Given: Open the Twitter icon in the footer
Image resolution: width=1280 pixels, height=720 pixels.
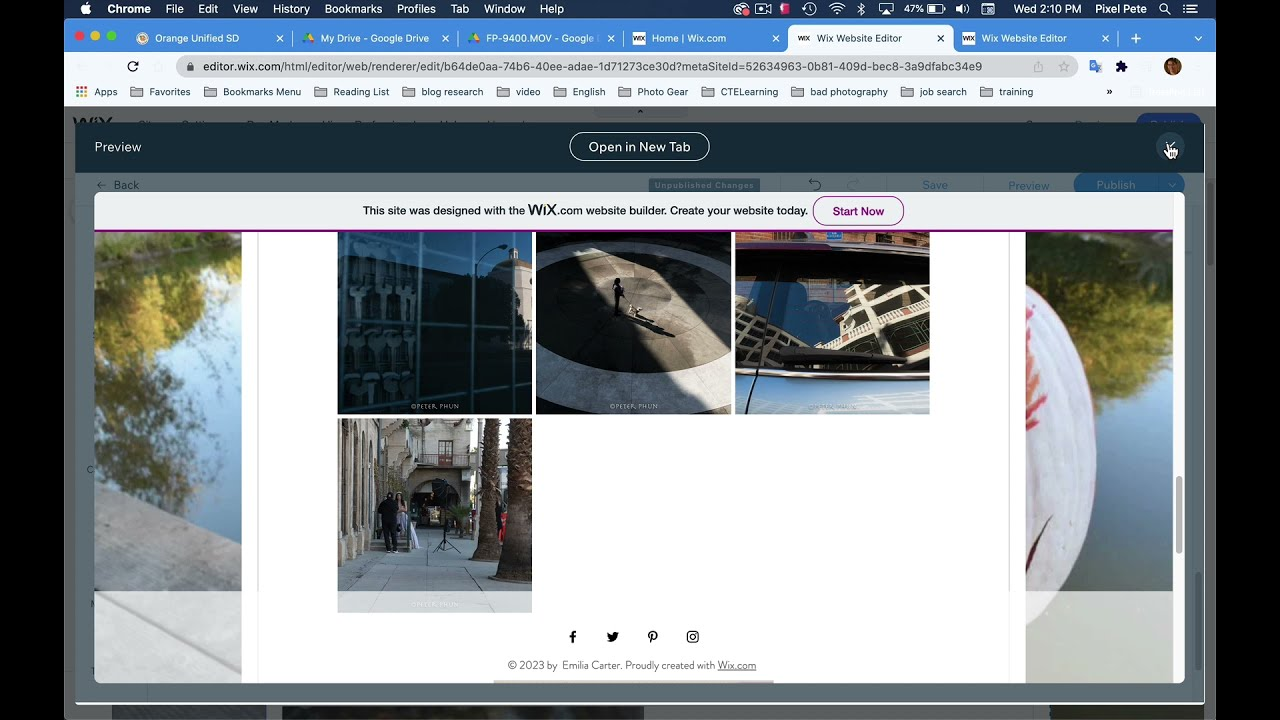Looking at the screenshot, I should [613, 636].
